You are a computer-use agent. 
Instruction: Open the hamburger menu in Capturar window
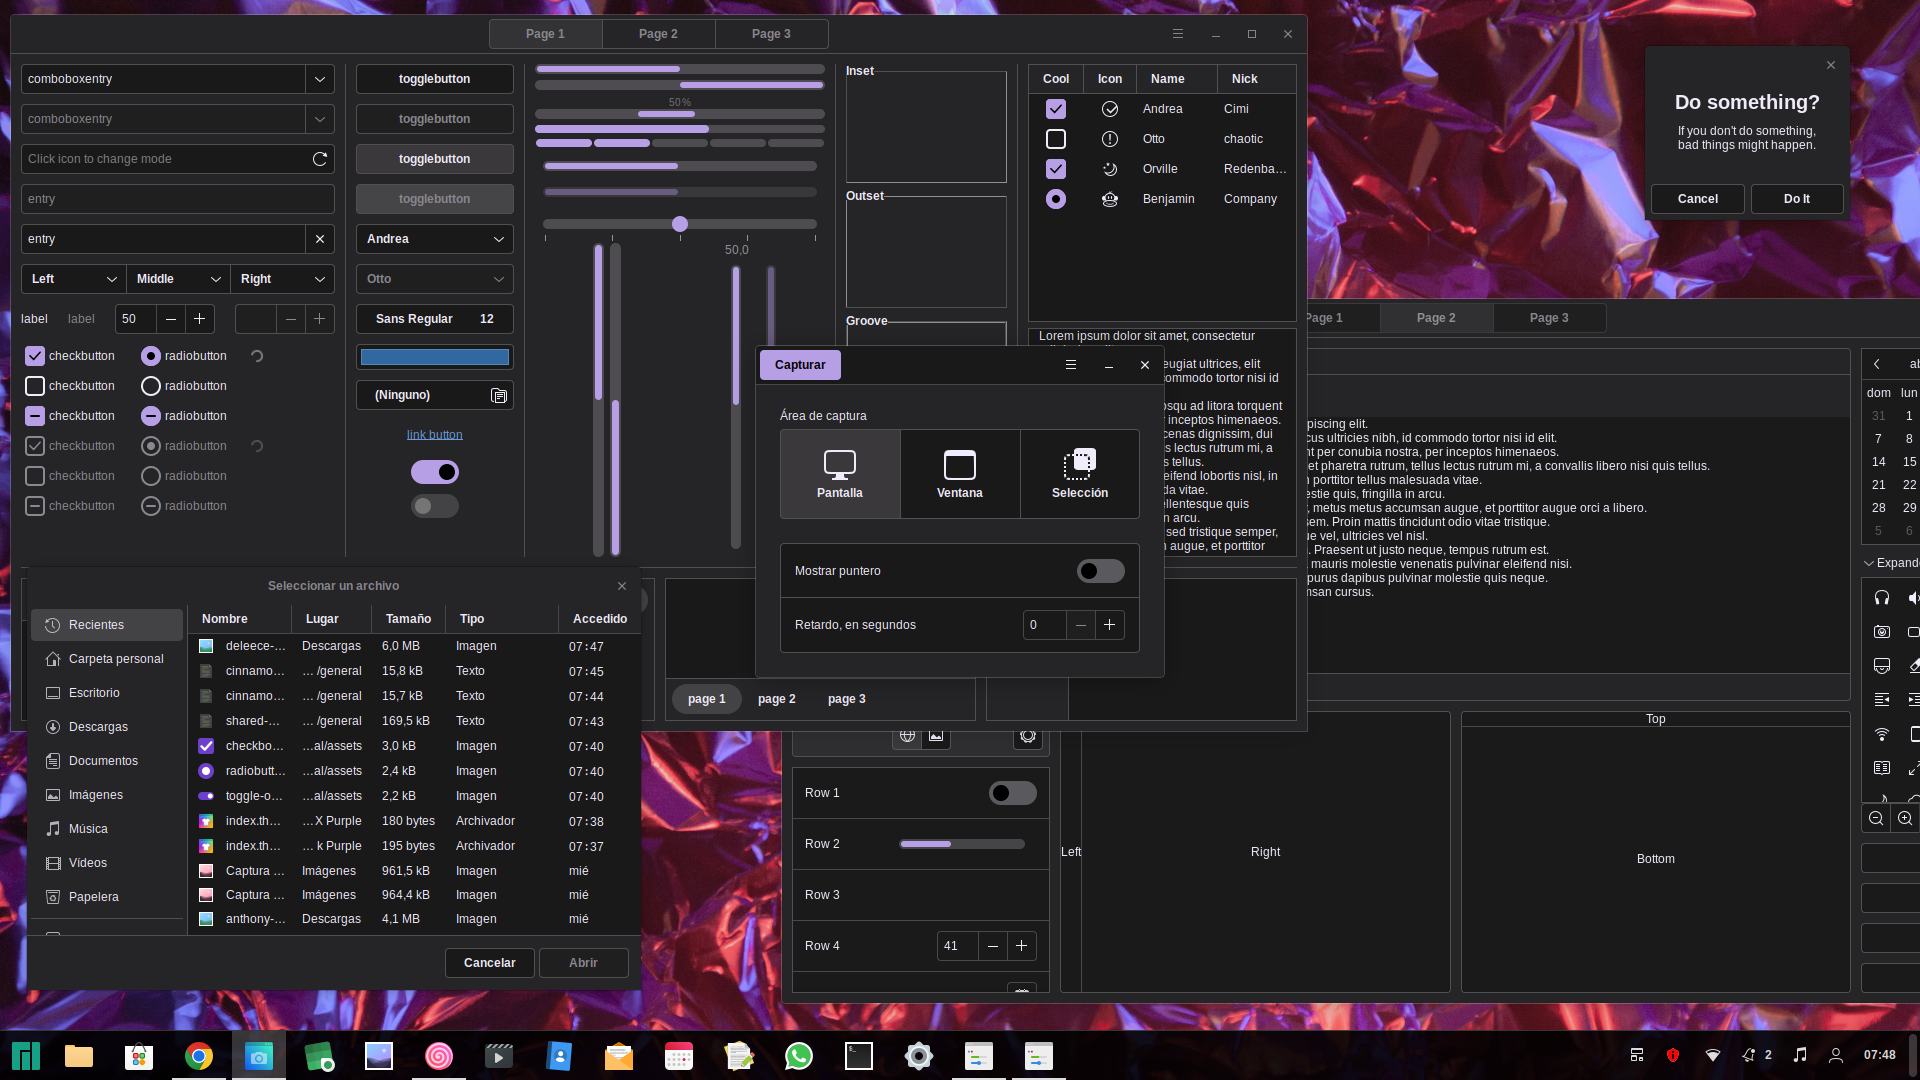(x=1071, y=365)
